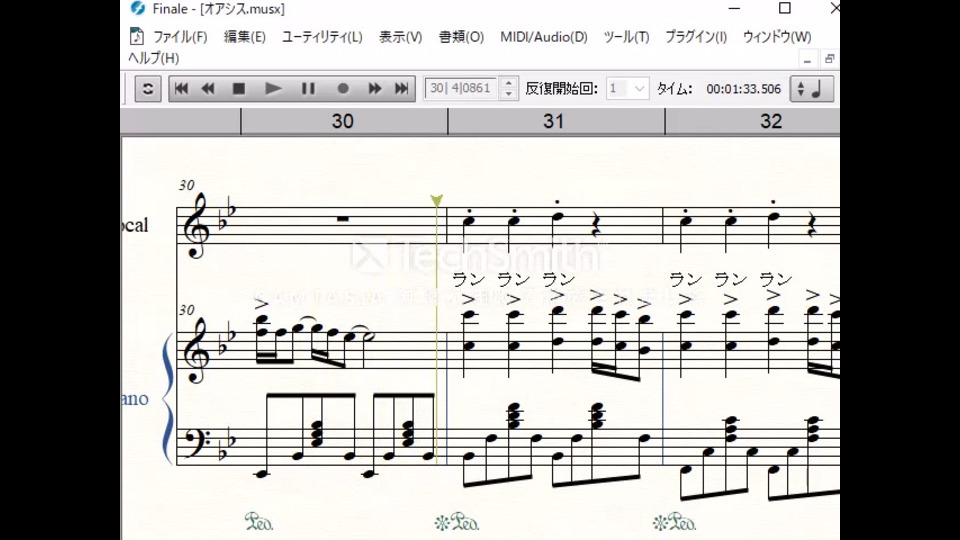Increase the measure counter with up stepper

pos(508,83)
